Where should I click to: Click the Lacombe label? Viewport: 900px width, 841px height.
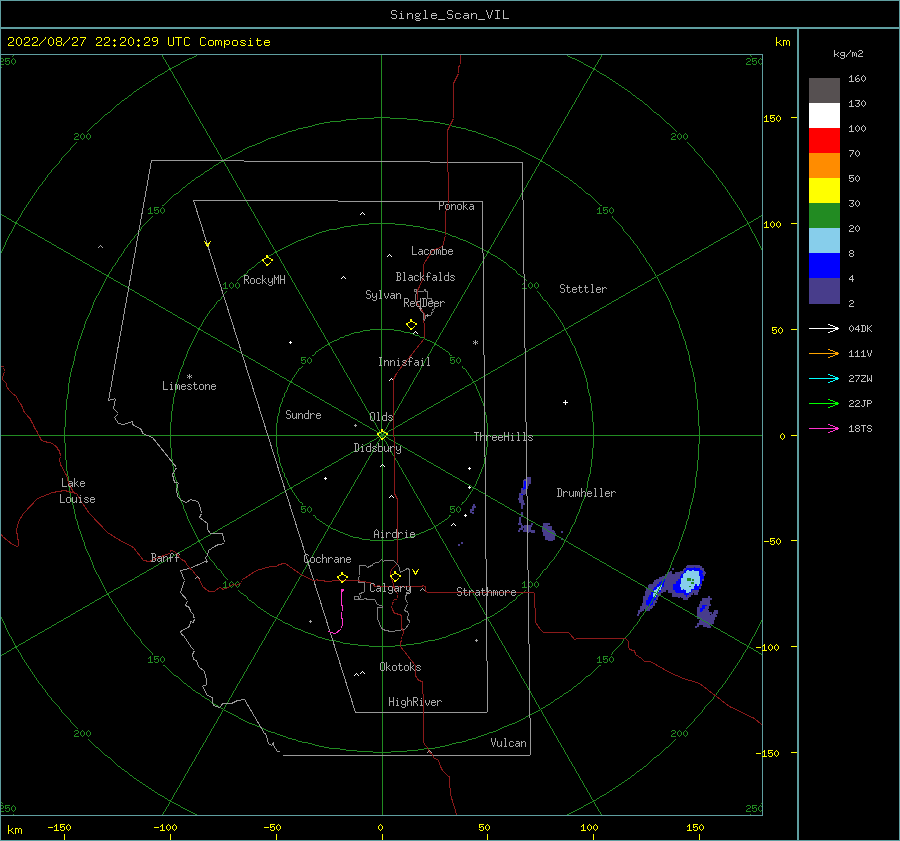(432, 251)
